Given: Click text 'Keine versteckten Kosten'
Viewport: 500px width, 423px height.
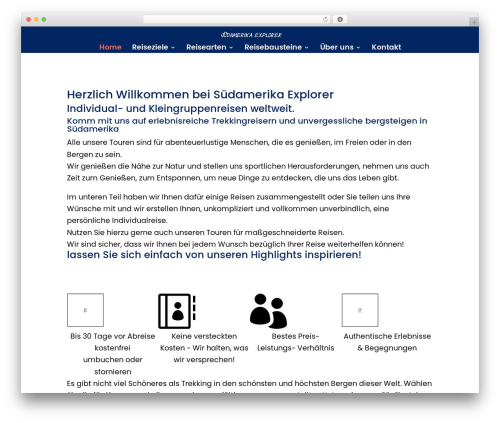Looking at the screenshot, I should click(204, 342).
